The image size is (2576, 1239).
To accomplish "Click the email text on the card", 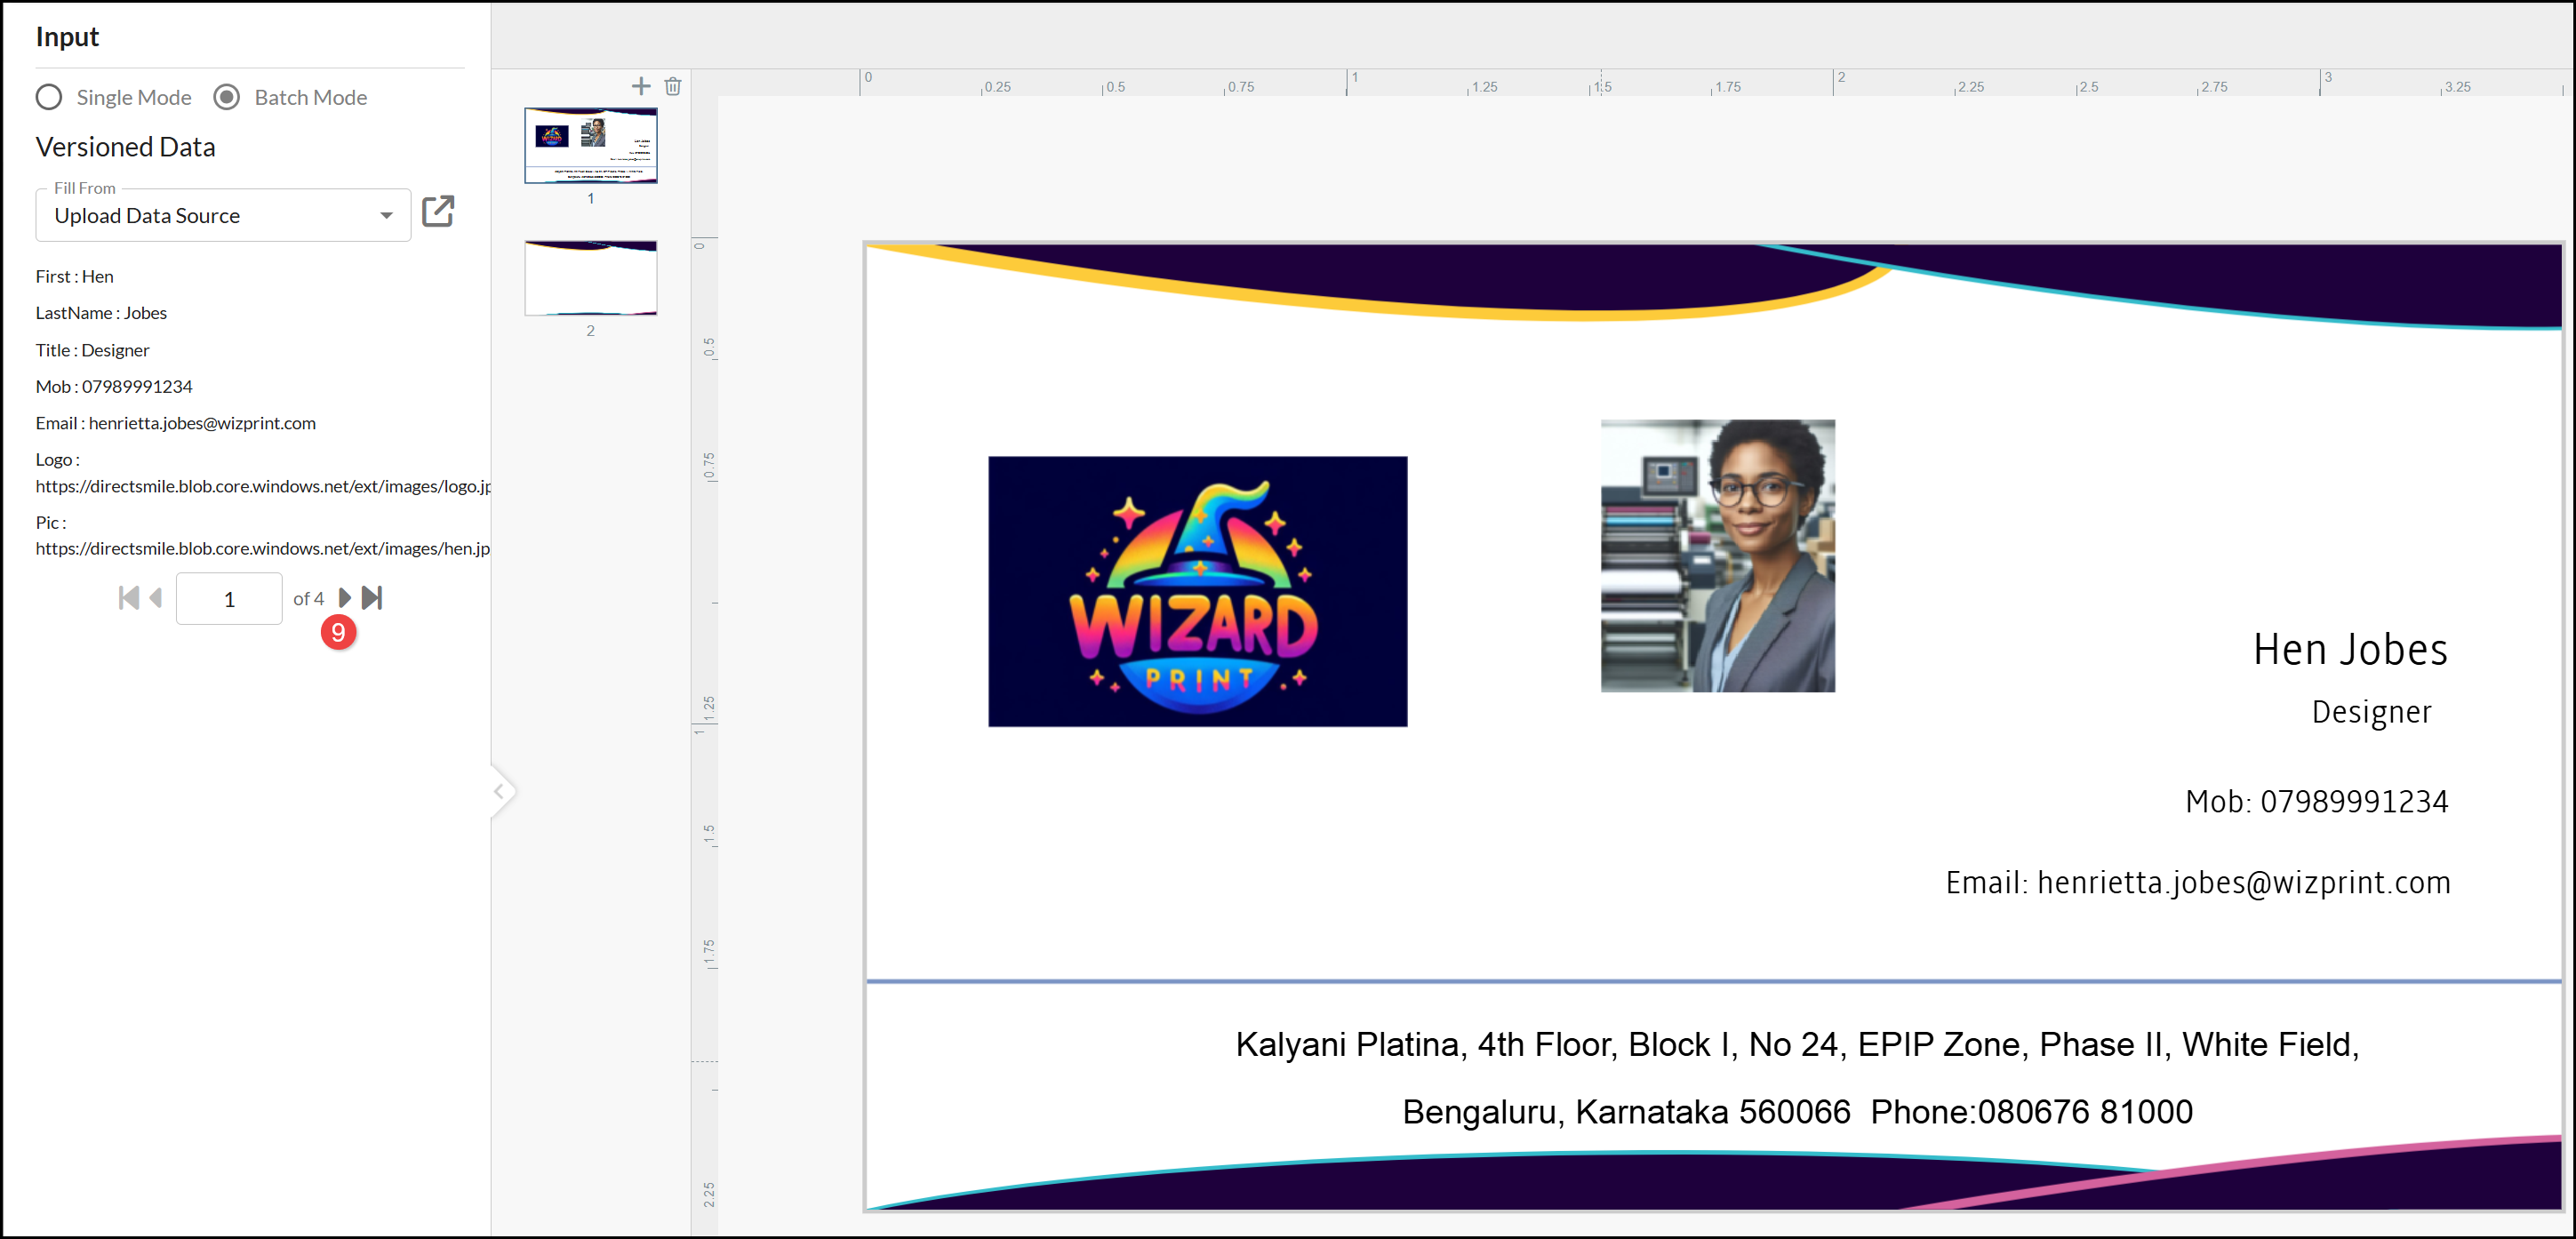I will coord(2197,883).
